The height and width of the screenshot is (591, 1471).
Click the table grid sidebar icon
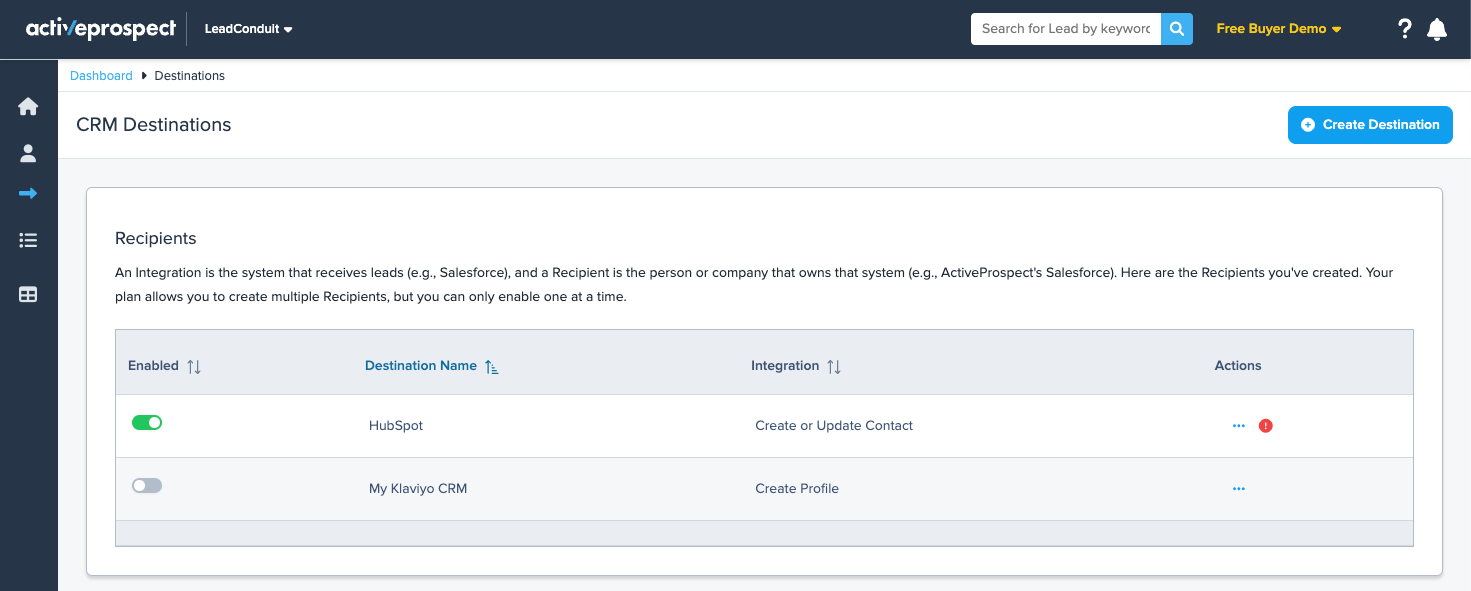pos(28,295)
